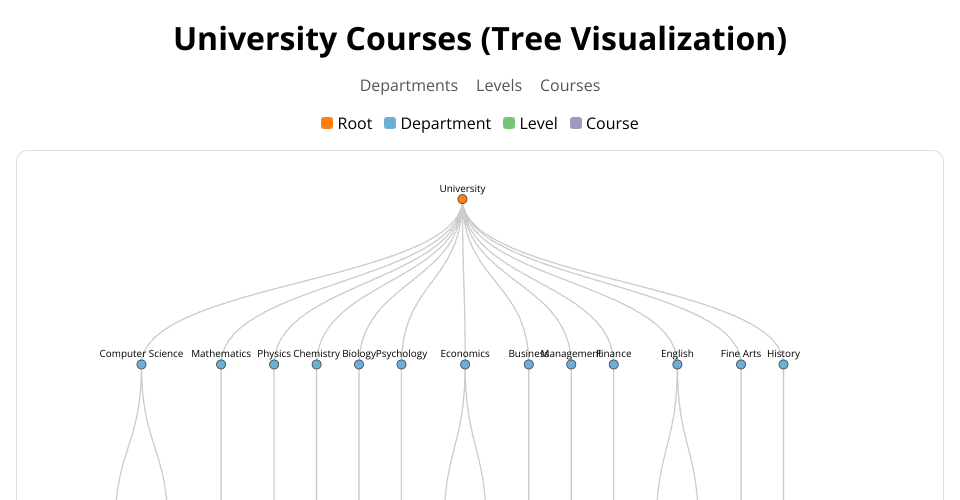
Task: Open the Departments tab
Action: [409, 86]
